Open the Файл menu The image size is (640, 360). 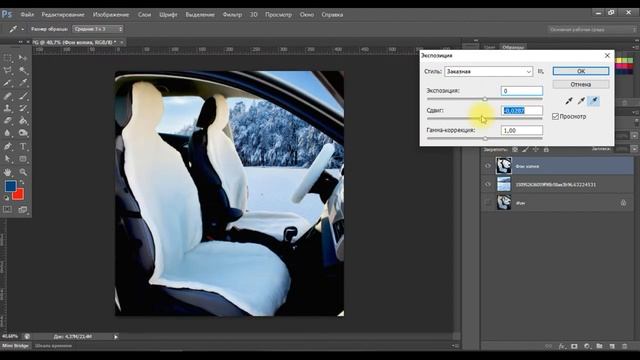27,14
